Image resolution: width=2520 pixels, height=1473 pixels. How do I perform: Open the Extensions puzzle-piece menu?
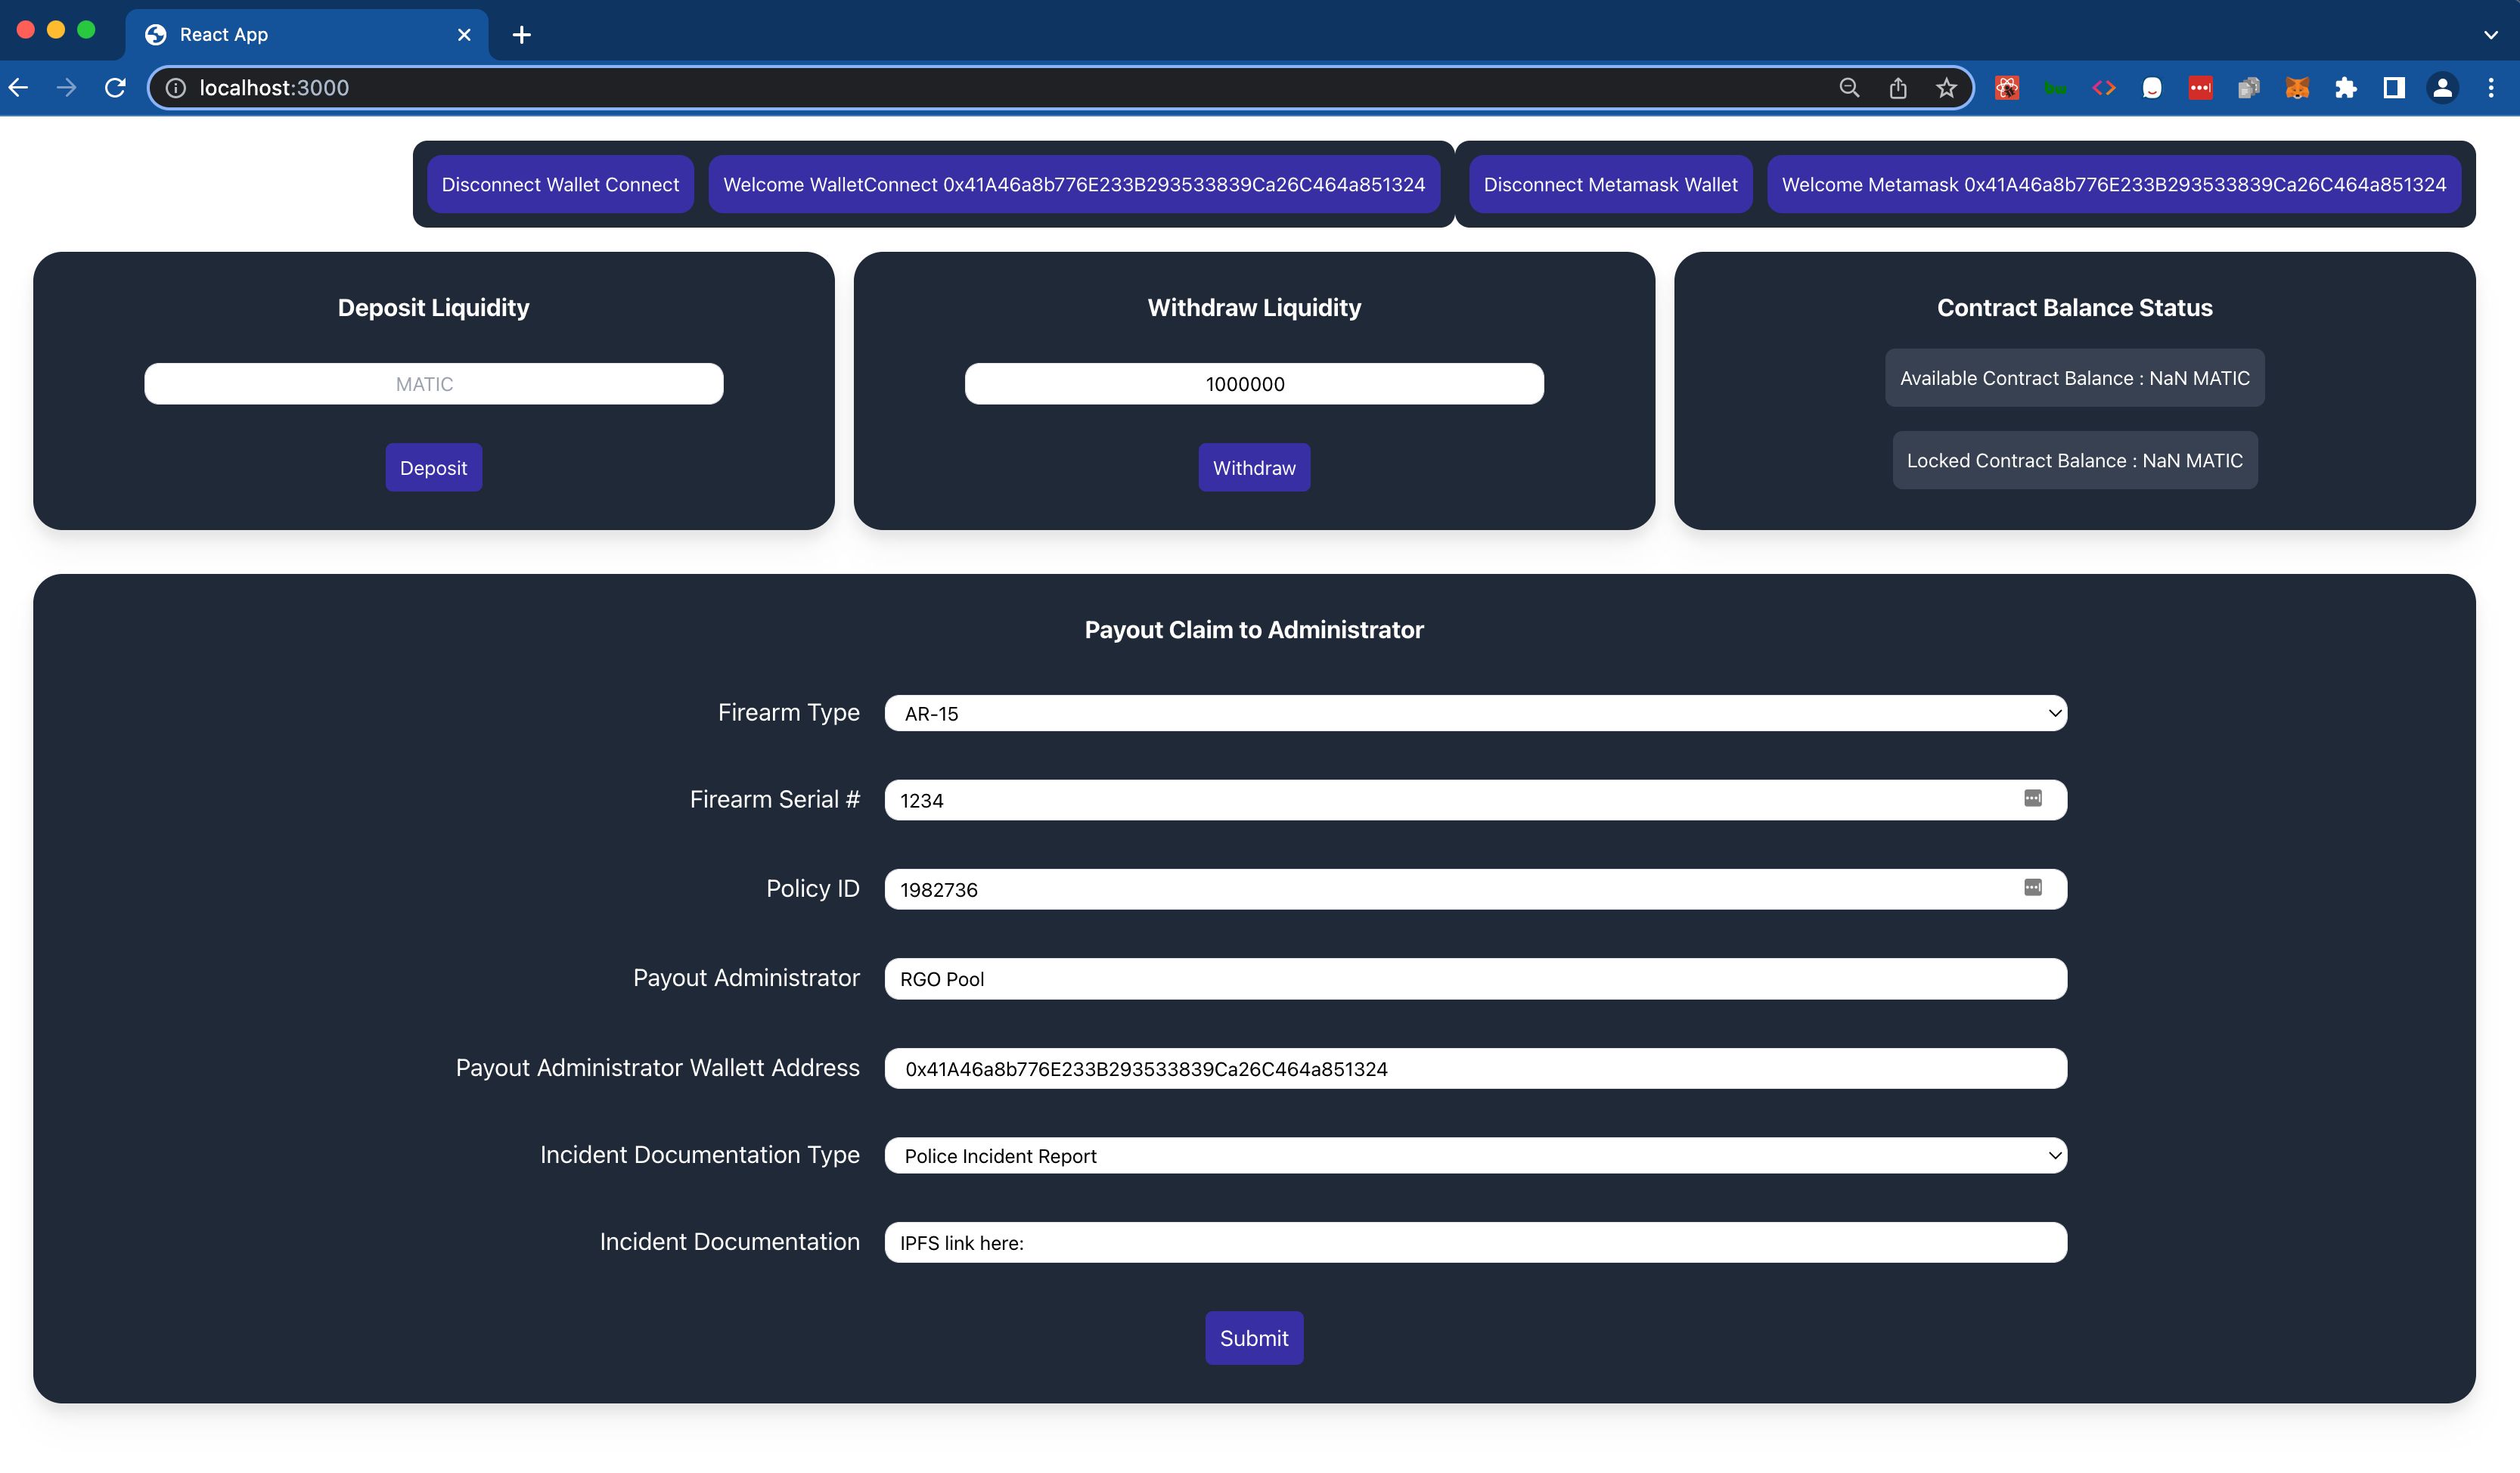2345,88
